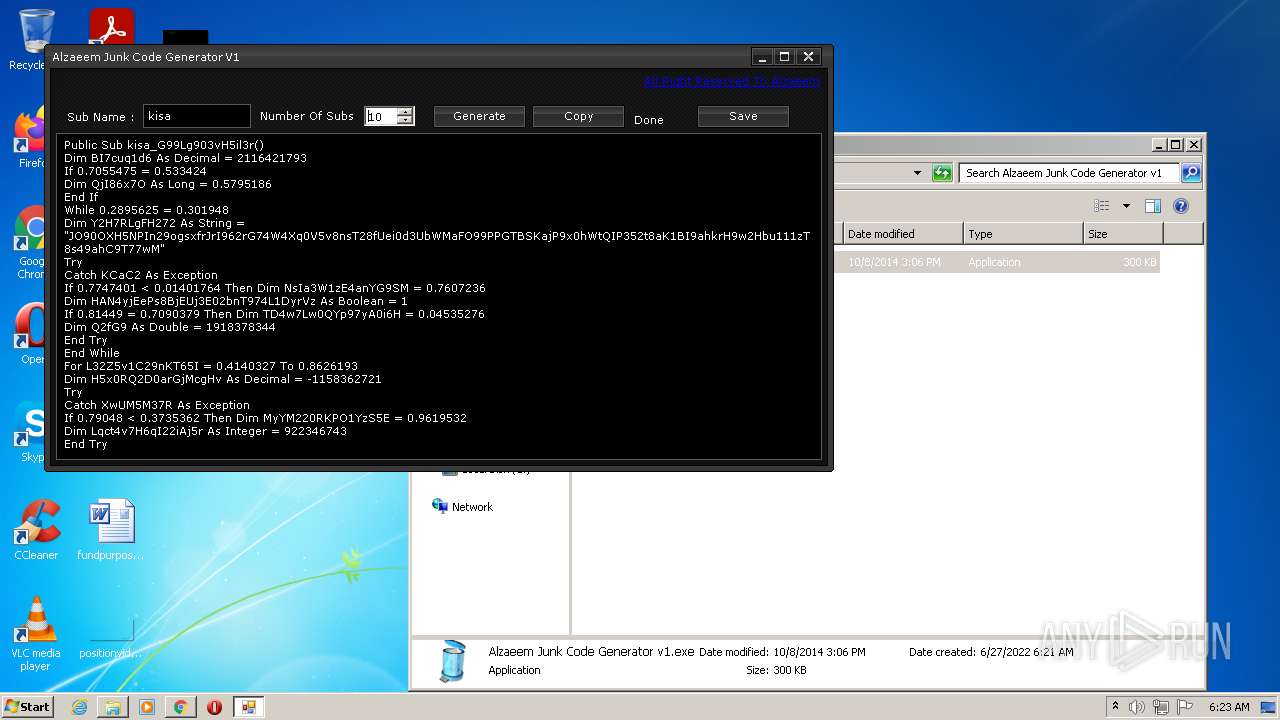Image resolution: width=1280 pixels, height=720 pixels.
Task: Focus the Sub Name input field
Action: click(196, 116)
